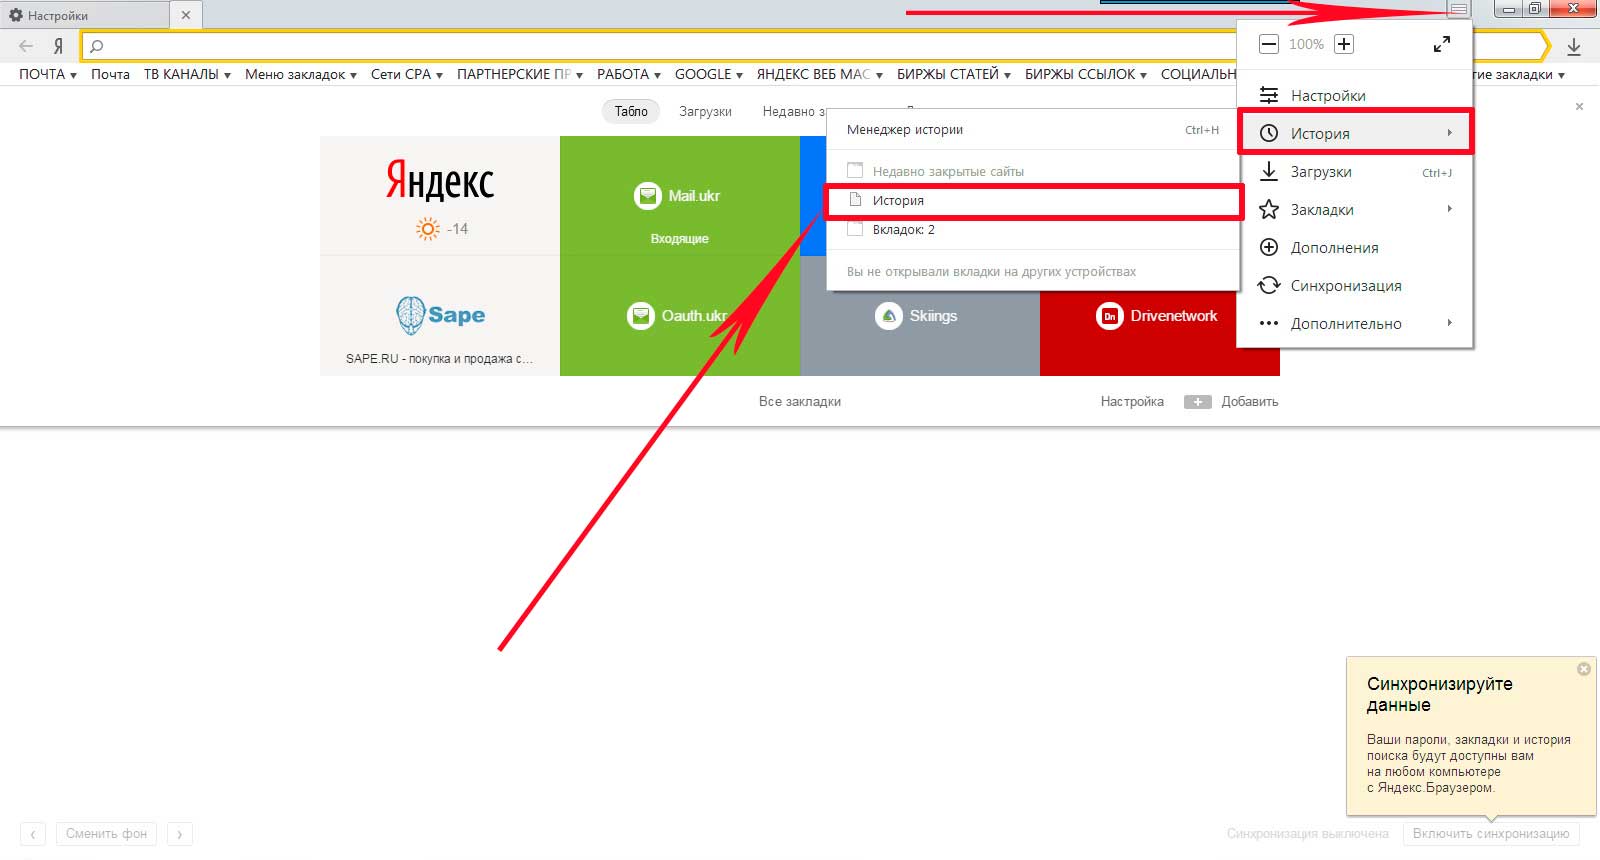This screenshot has width=1600, height=860.
Task: Go back with the left arrow button
Action: tap(26, 46)
